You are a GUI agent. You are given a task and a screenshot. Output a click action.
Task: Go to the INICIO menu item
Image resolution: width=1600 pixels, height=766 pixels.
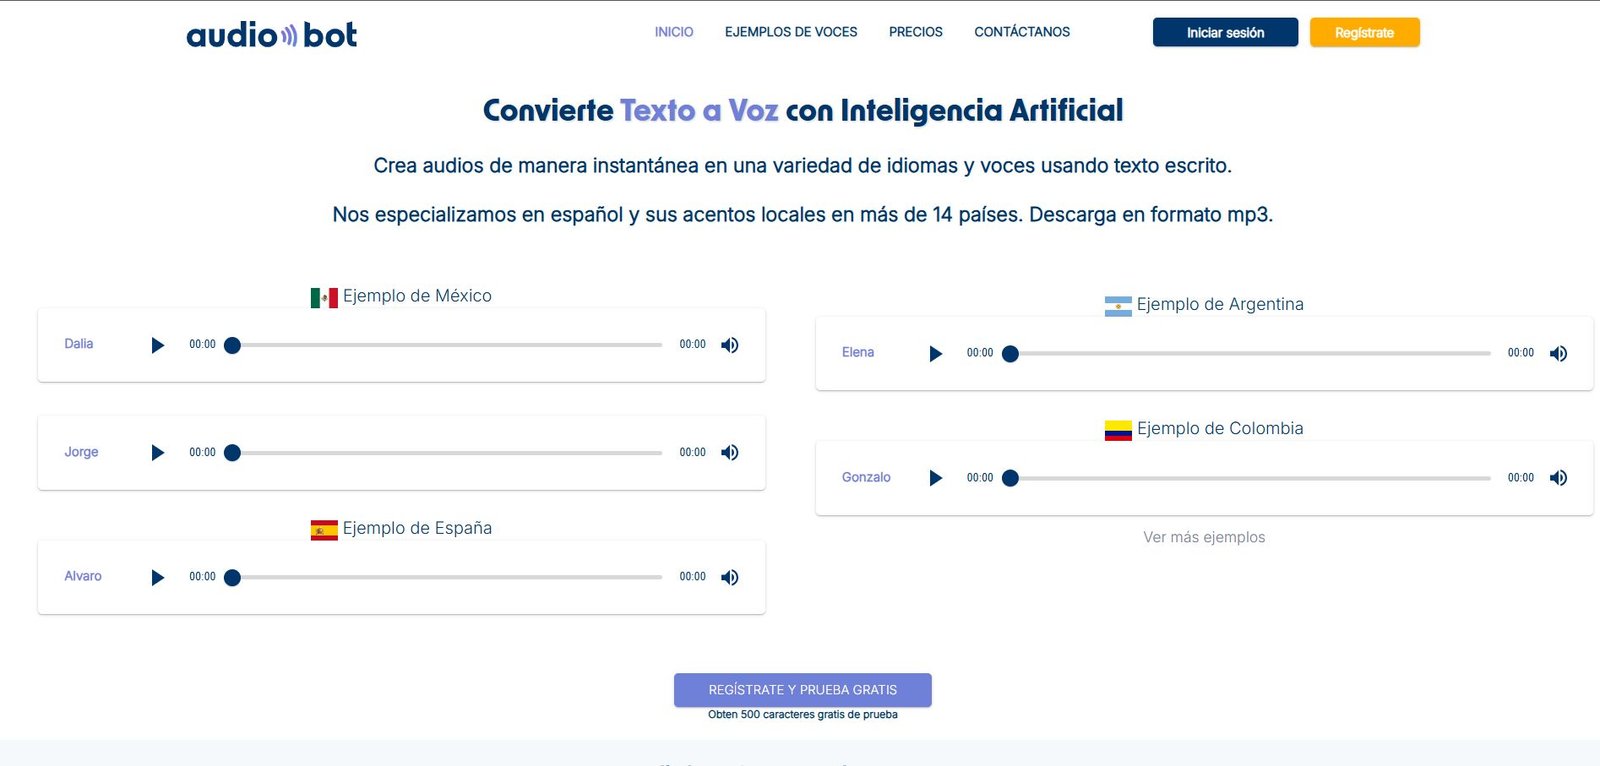tap(673, 32)
